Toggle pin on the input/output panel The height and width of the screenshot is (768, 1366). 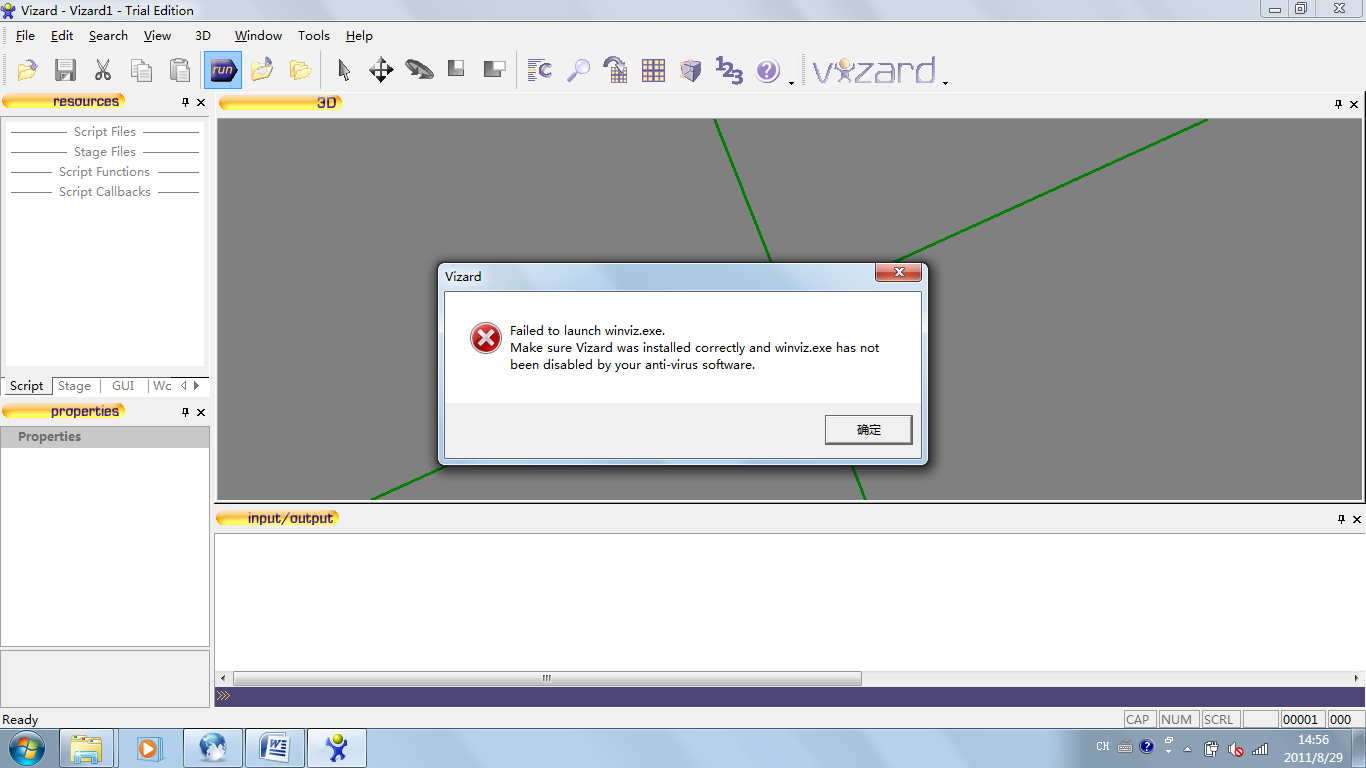click(1341, 519)
